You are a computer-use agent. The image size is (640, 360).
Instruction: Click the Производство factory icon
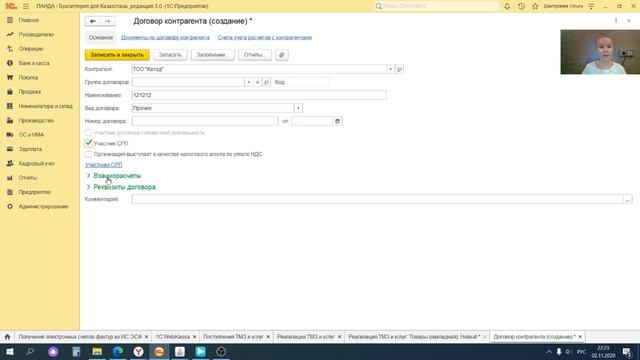coord(10,120)
